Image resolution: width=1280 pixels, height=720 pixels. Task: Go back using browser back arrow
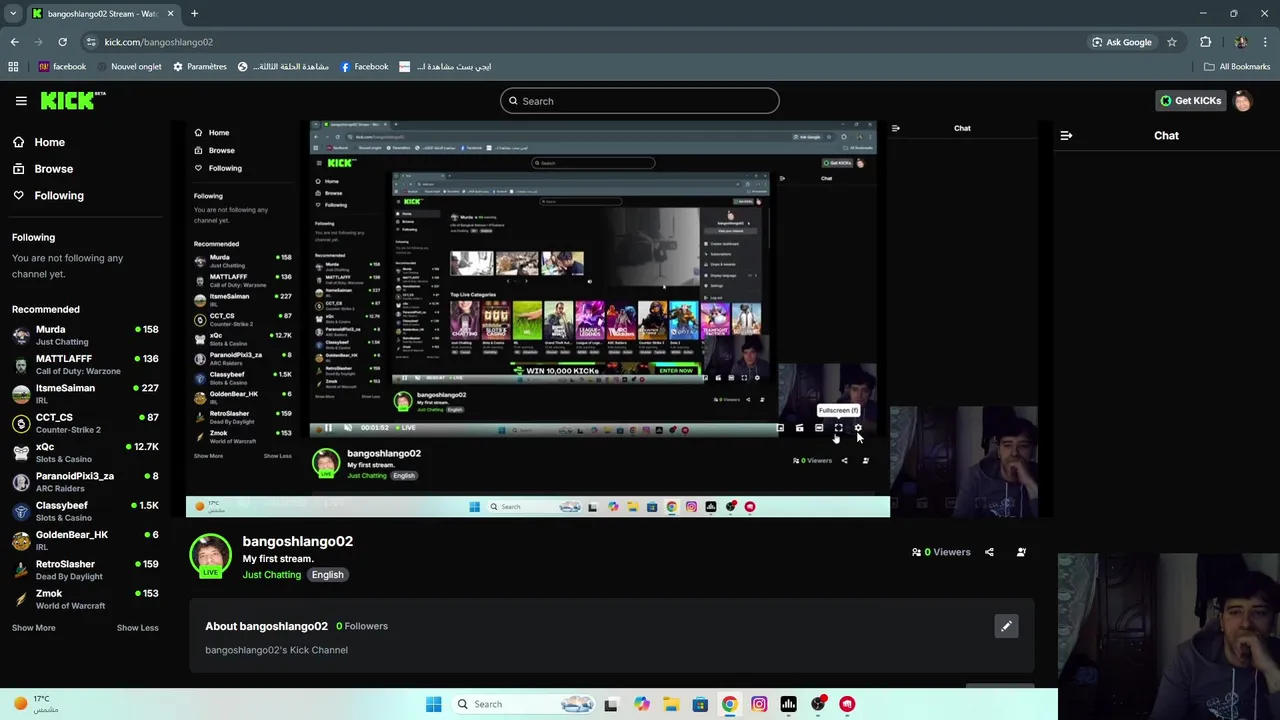[x=14, y=42]
